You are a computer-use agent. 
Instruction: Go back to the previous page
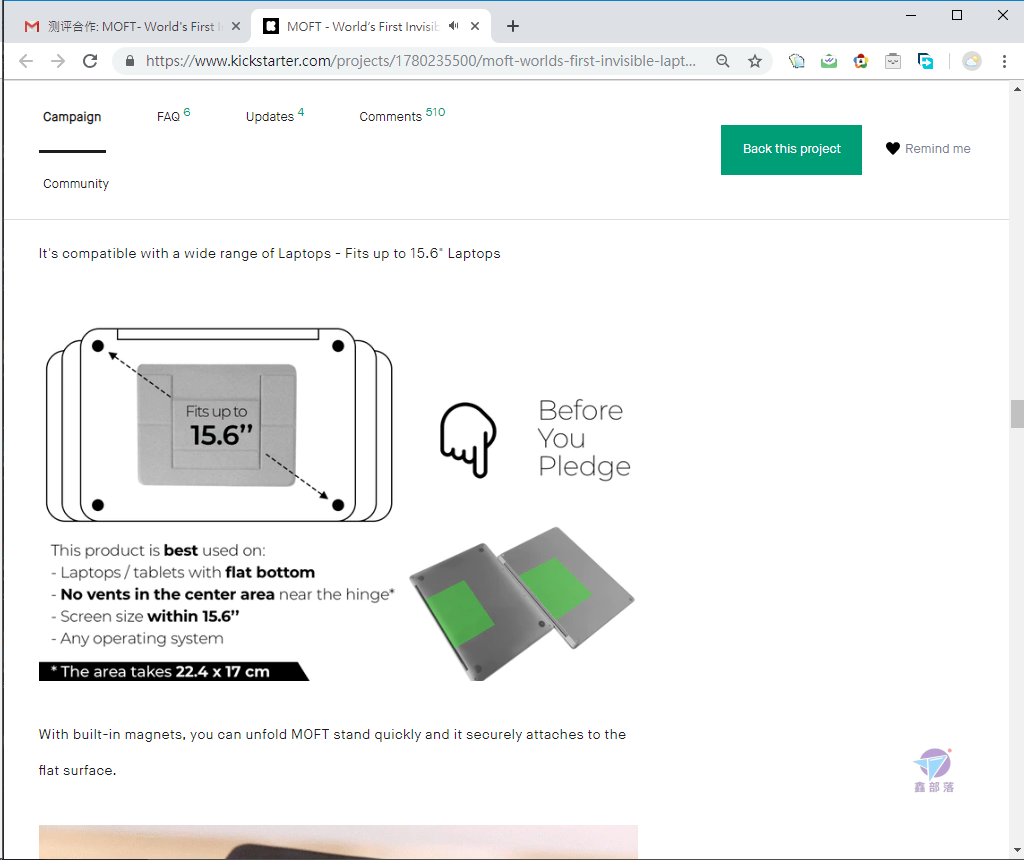tap(26, 61)
